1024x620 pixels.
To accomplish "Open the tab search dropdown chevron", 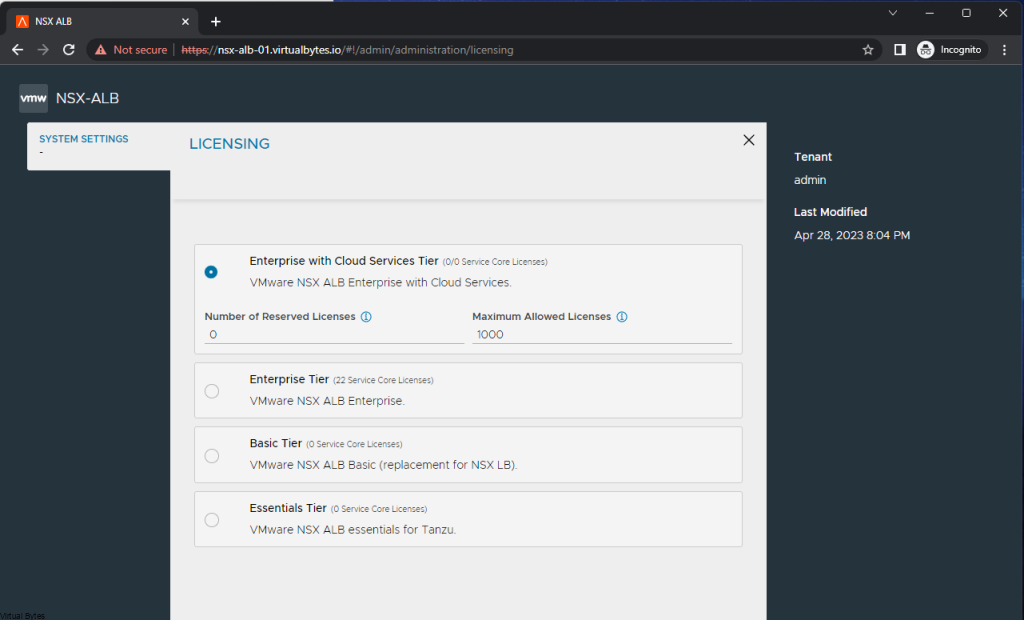I will [893, 13].
